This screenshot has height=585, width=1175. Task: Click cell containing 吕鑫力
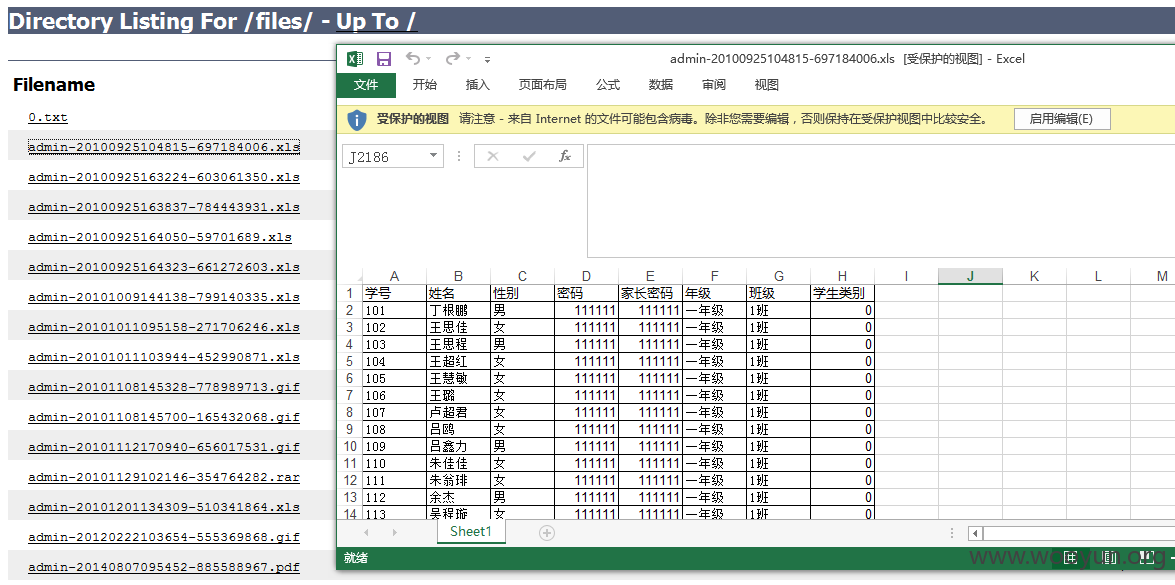click(x=459, y=446)
